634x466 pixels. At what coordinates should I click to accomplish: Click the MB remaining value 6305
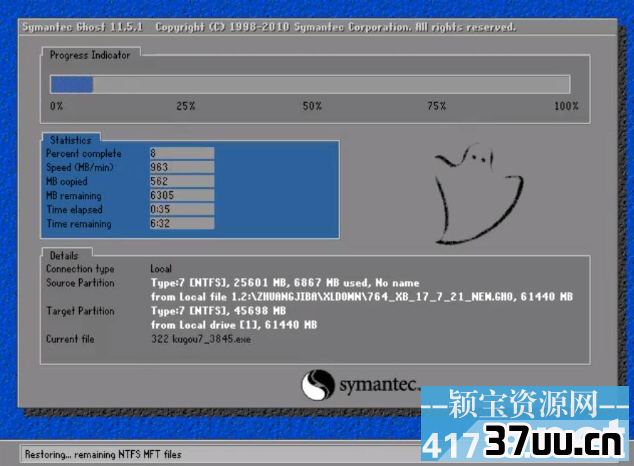point(182,196)
